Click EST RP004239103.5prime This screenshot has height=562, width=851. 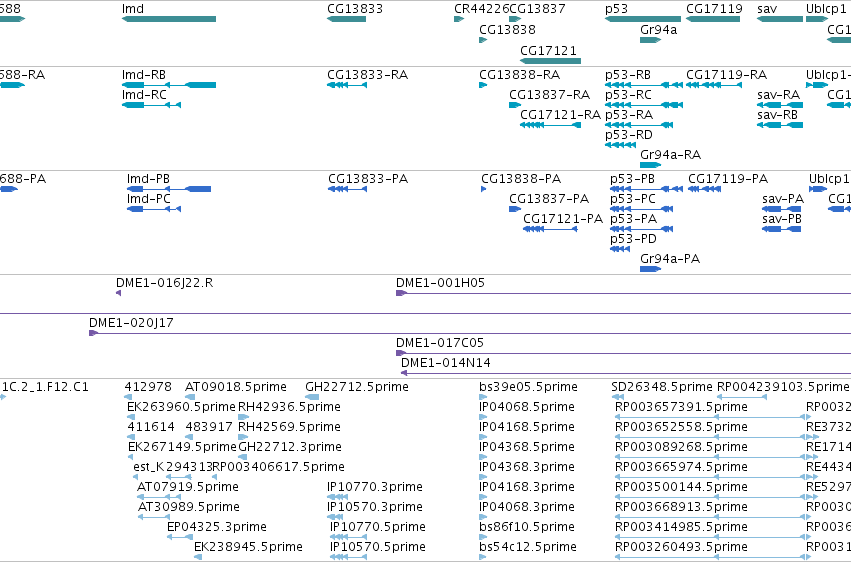coord(742,397)
